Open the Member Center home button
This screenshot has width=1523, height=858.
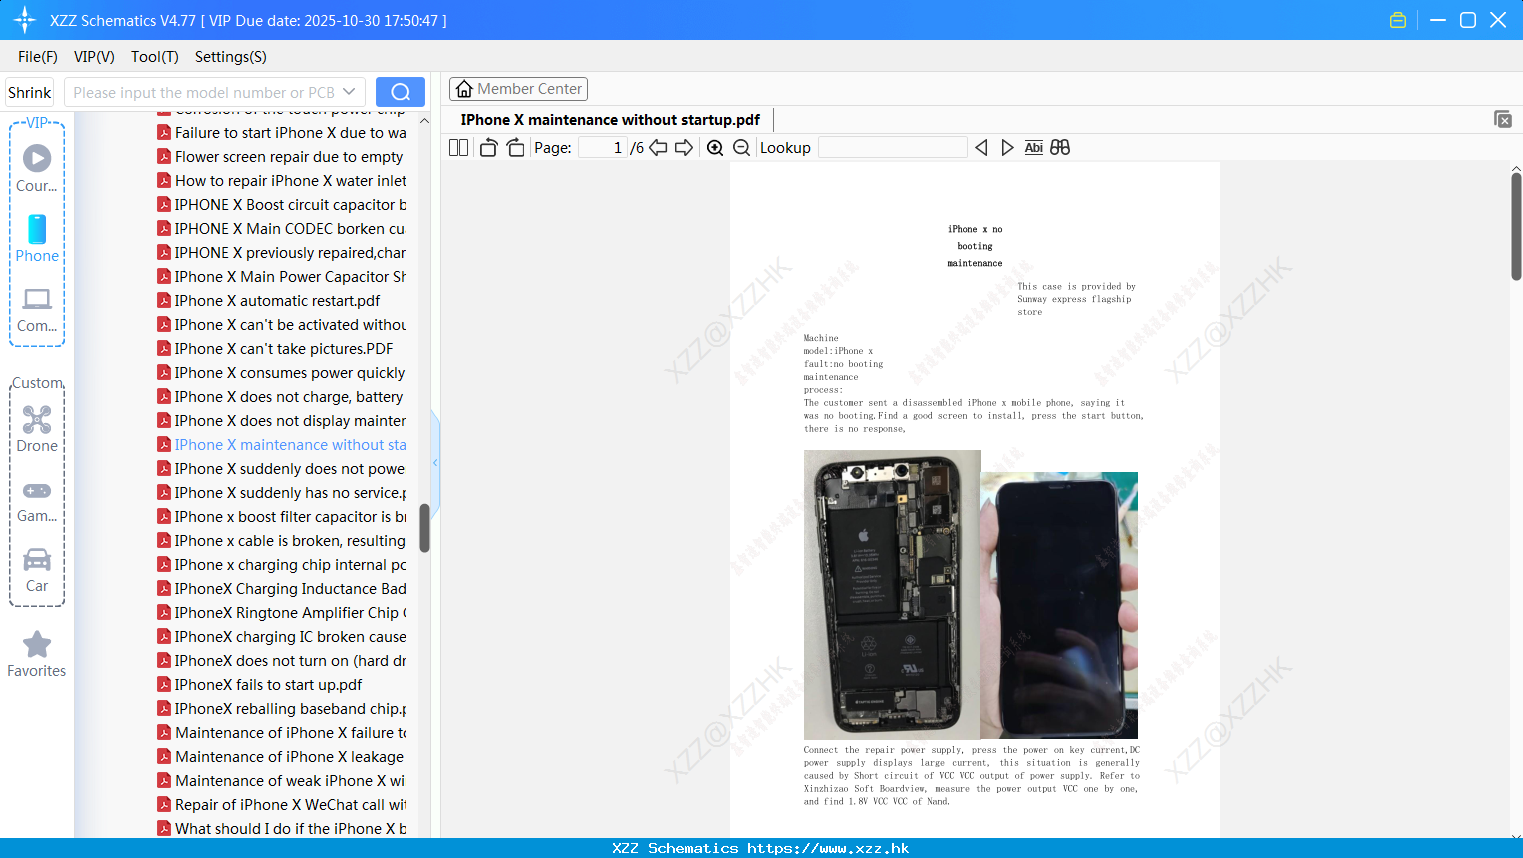[x=518, y=89]
